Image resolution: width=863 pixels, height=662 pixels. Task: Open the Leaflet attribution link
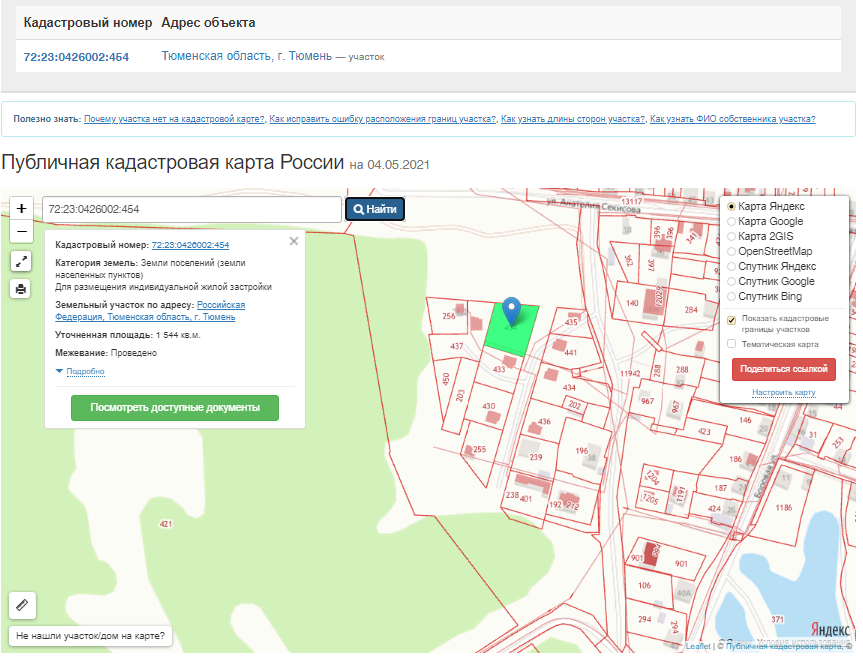(698, 646)
